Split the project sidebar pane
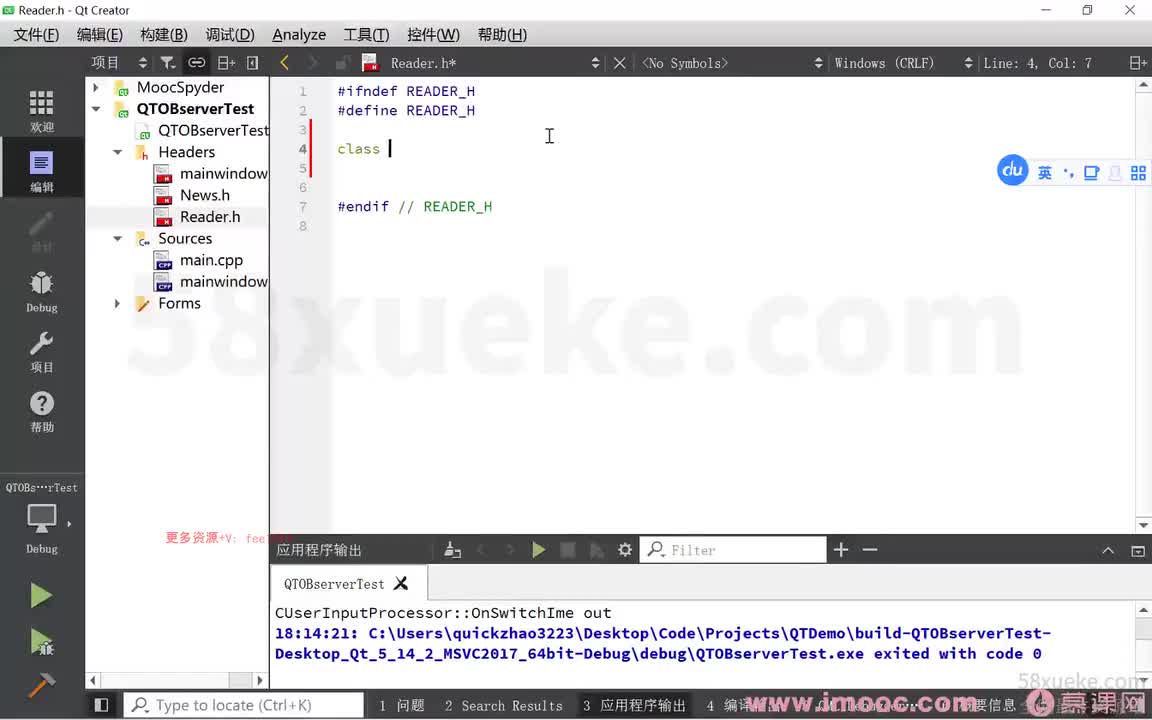 pyautogui.click(x=226, y=63)
